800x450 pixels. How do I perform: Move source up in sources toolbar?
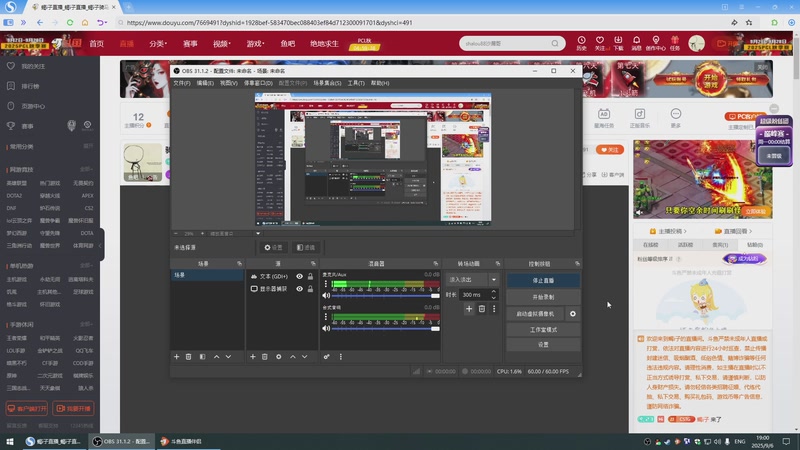tap(293, 357)
